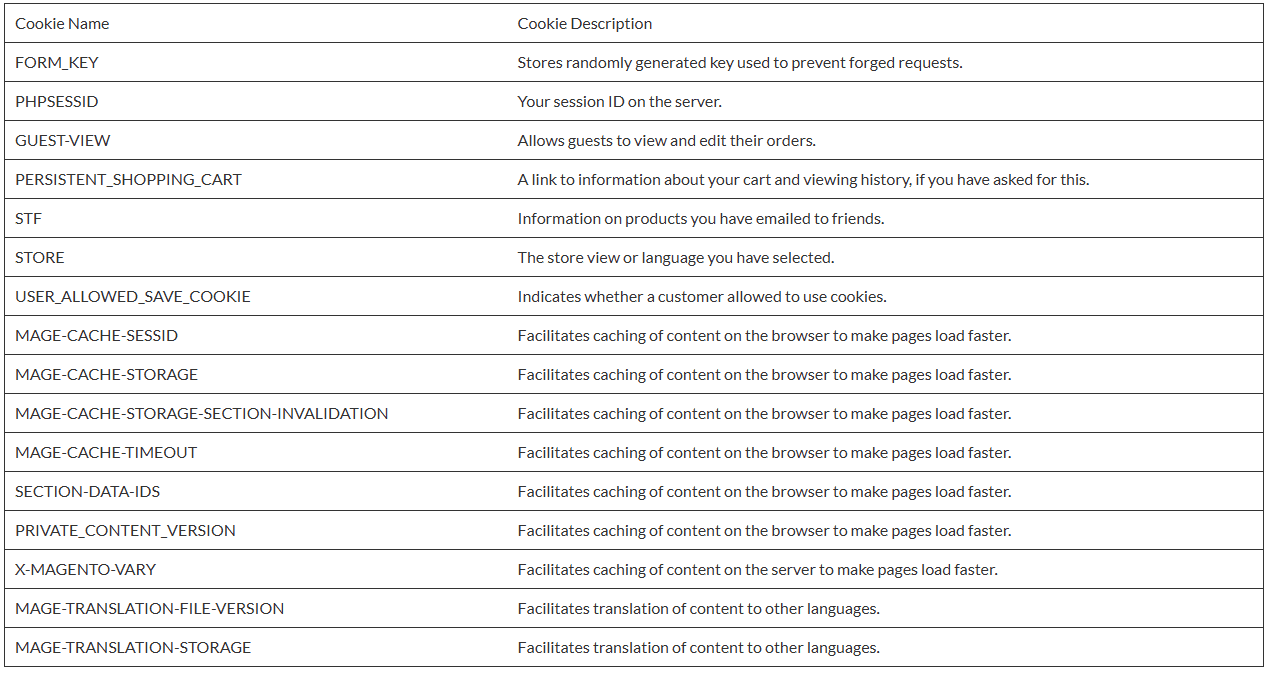The width and height of the screenshot is (1270, 673).
Task: Click 'Allows guests to view and edit' description
Action: click(x=666, y=140)
